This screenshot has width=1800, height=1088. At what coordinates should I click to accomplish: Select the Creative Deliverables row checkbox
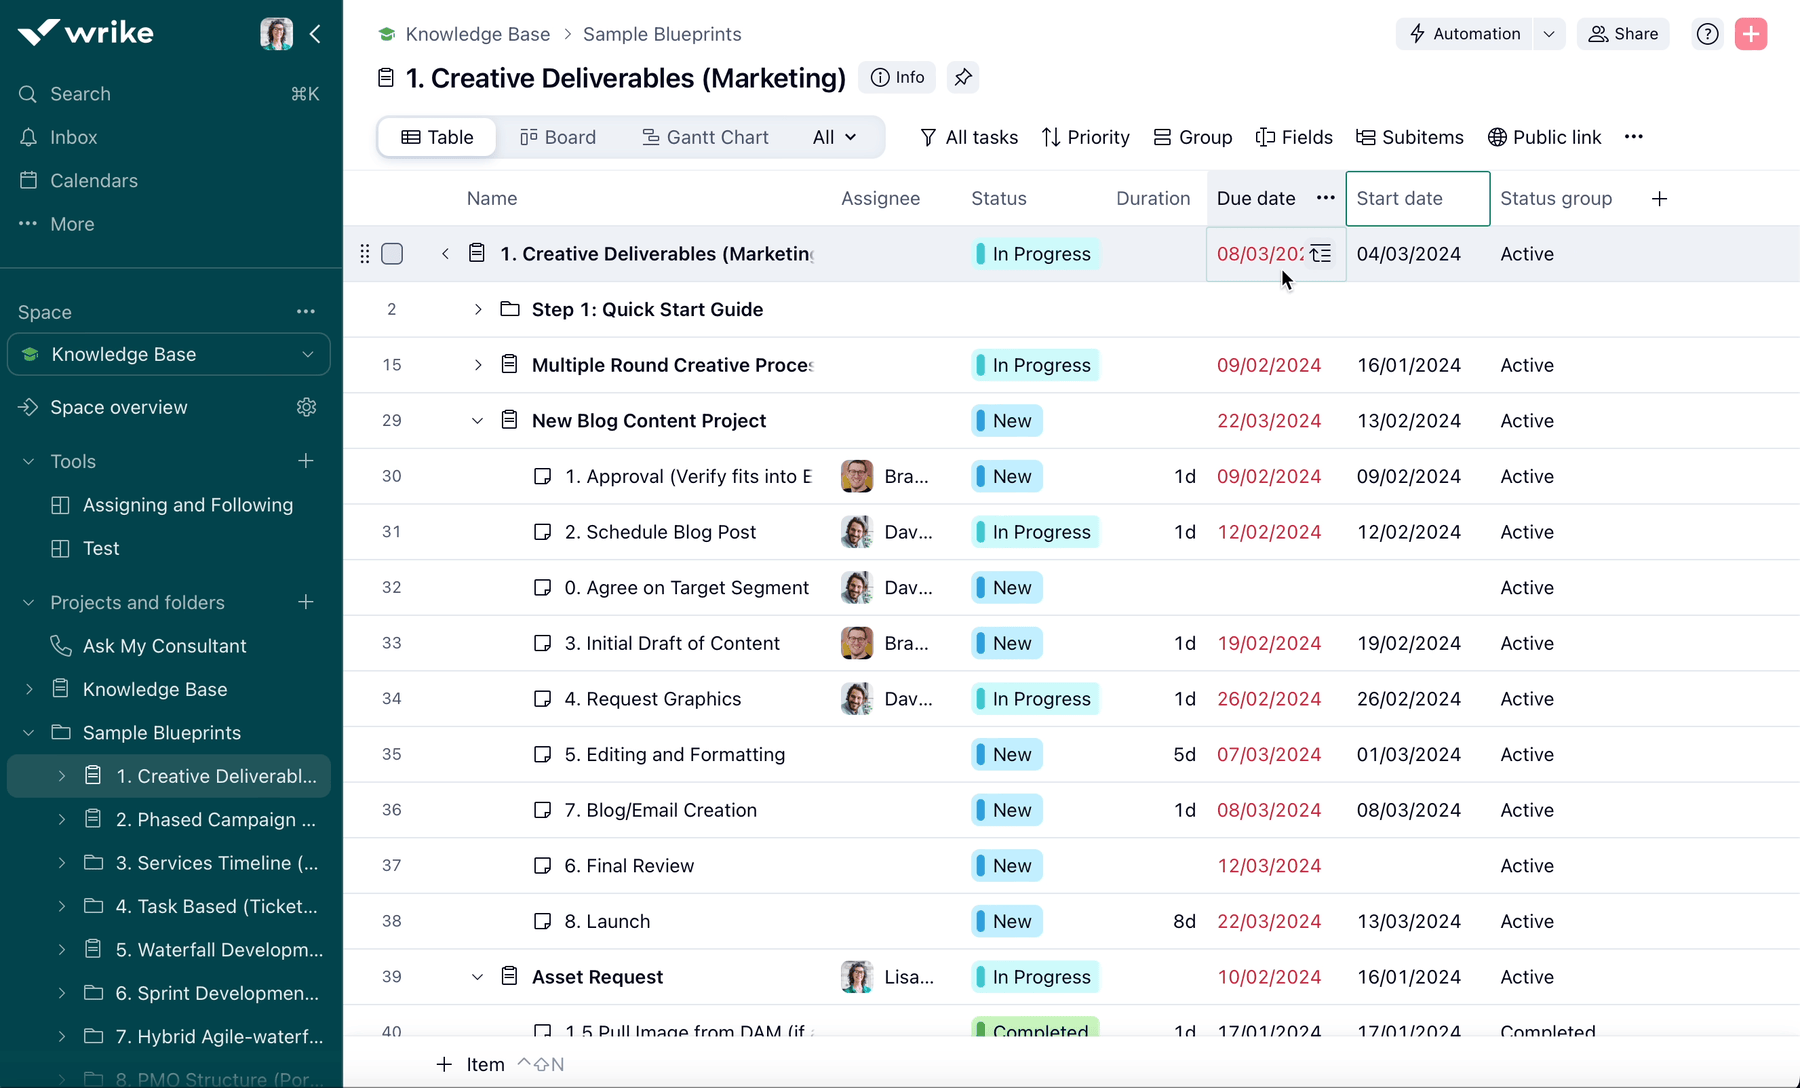pos(392,254)
